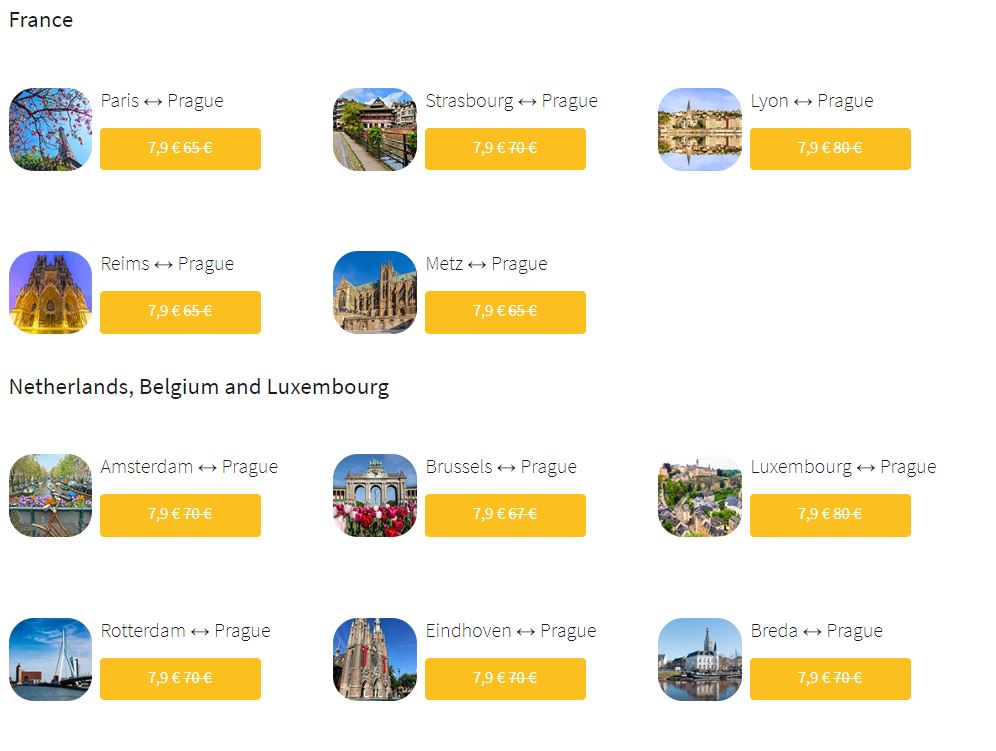Image resolution: width=996 pixels, height=751 pixels.
Task: Click the Strasbourg canal house image
Action: pos(375,130)
